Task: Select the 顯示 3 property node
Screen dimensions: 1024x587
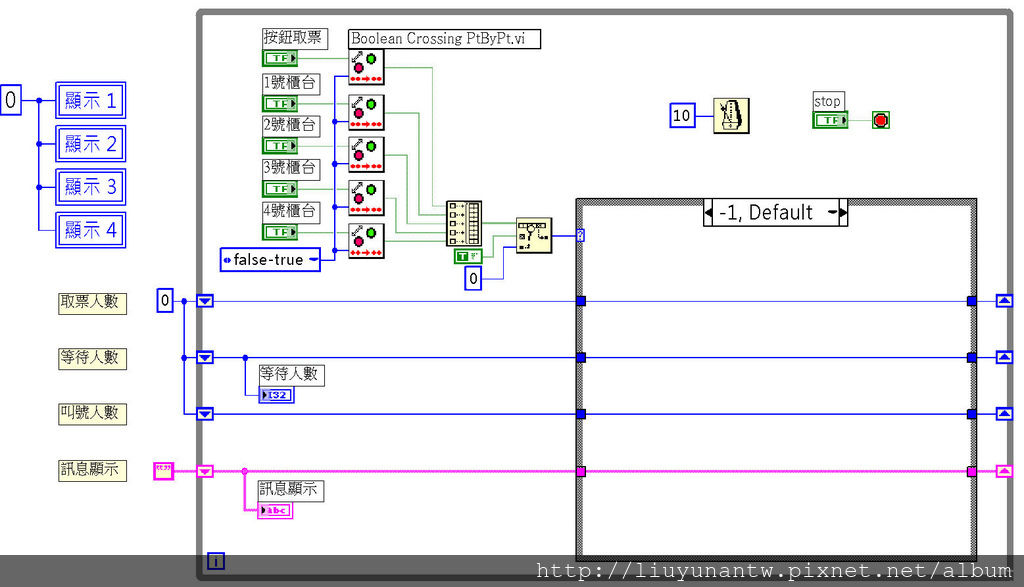Action: coord(90,187)
